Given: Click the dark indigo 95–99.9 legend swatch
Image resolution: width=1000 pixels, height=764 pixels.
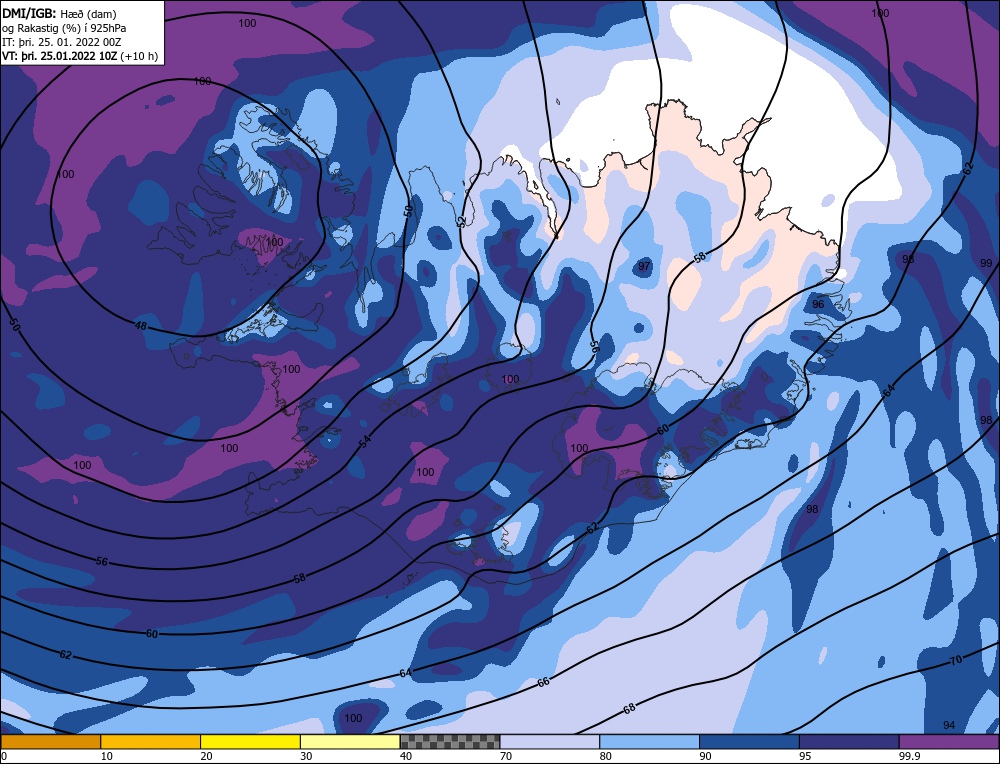Looking at the screenshot, I should click(x=849, y=742).
